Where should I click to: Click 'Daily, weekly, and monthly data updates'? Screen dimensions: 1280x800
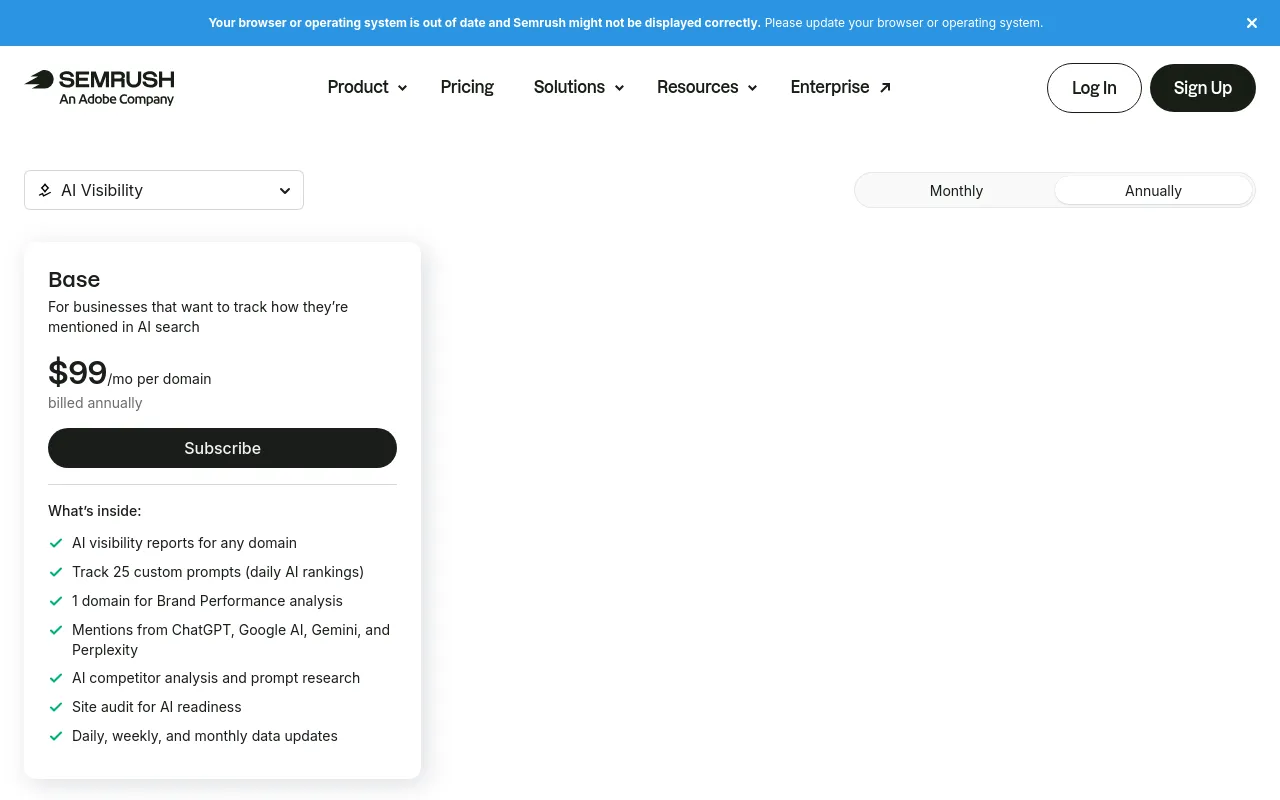click(205, 736)
